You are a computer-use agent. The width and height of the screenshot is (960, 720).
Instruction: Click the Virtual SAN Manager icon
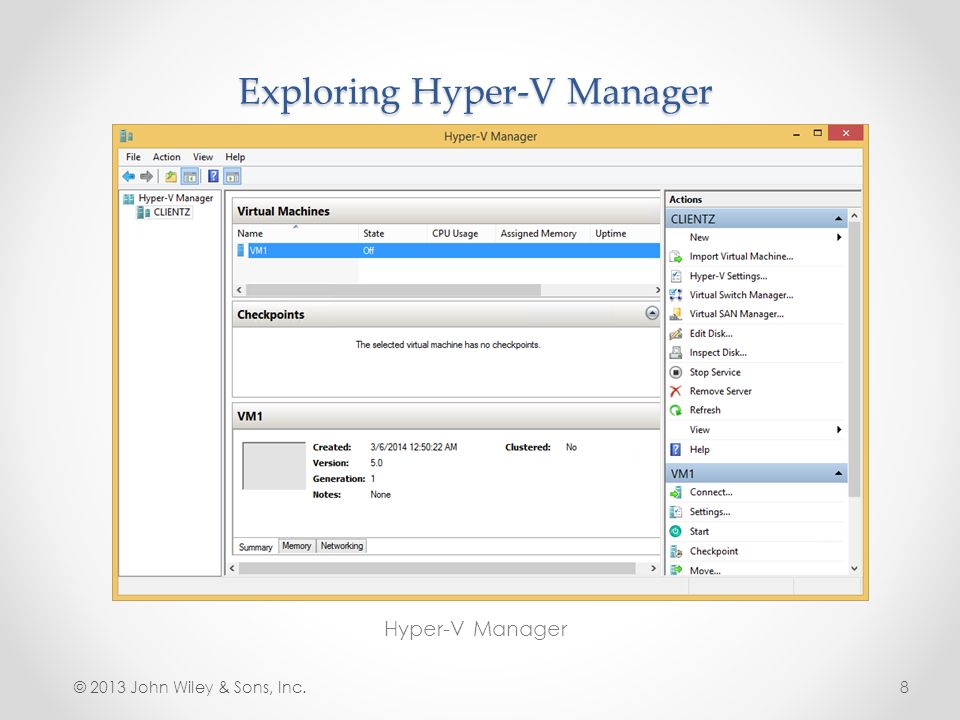click(676, 314)
